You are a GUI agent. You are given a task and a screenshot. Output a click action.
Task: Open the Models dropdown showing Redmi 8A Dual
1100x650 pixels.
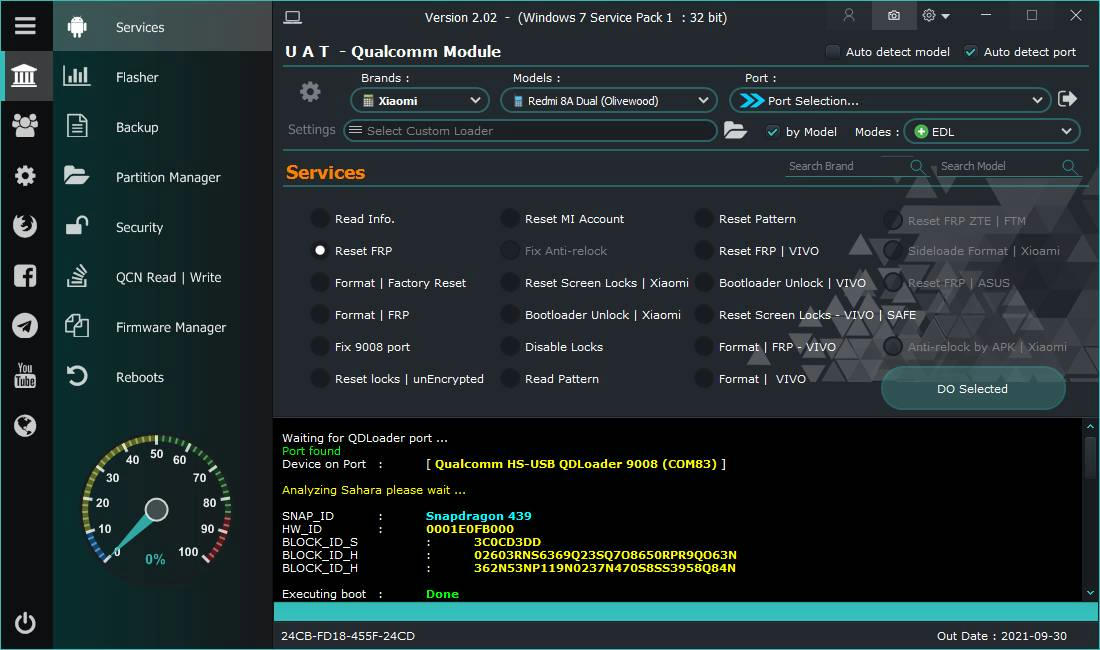tap(609, 100)
